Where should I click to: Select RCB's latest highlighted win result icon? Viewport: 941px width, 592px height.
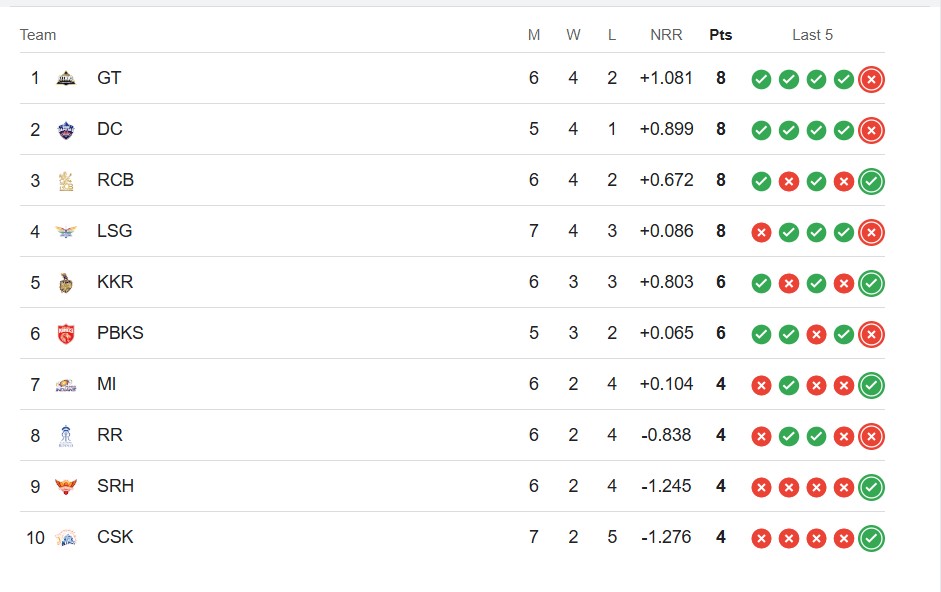871,181
